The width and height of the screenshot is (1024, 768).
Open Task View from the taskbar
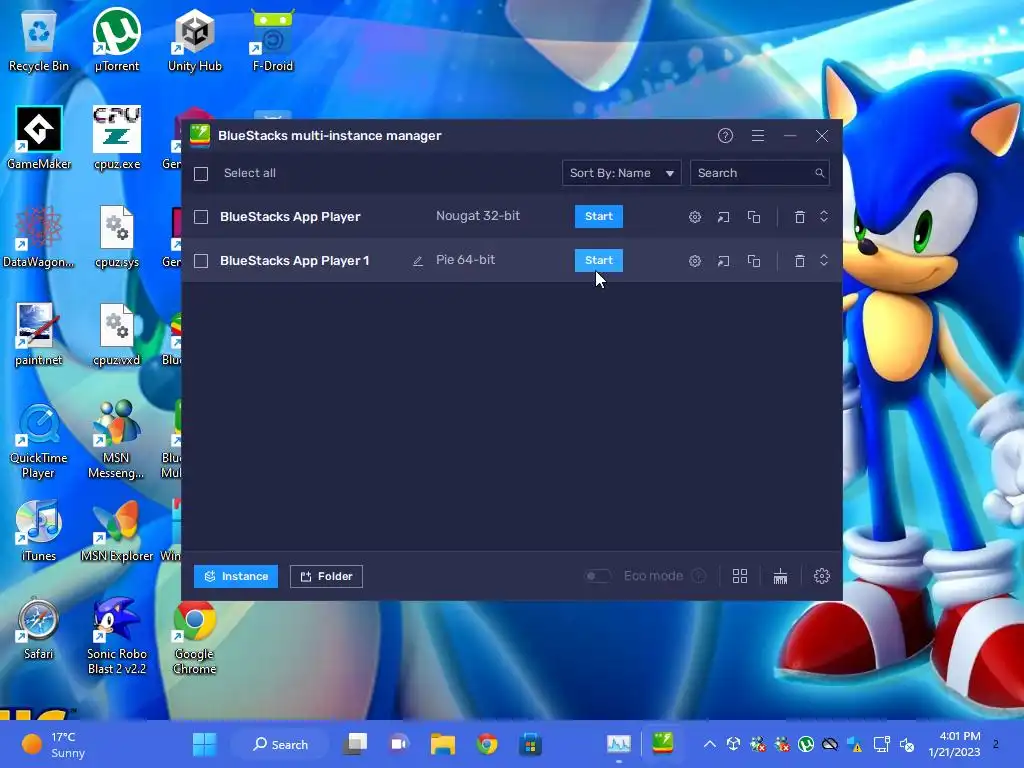(355, 744)
